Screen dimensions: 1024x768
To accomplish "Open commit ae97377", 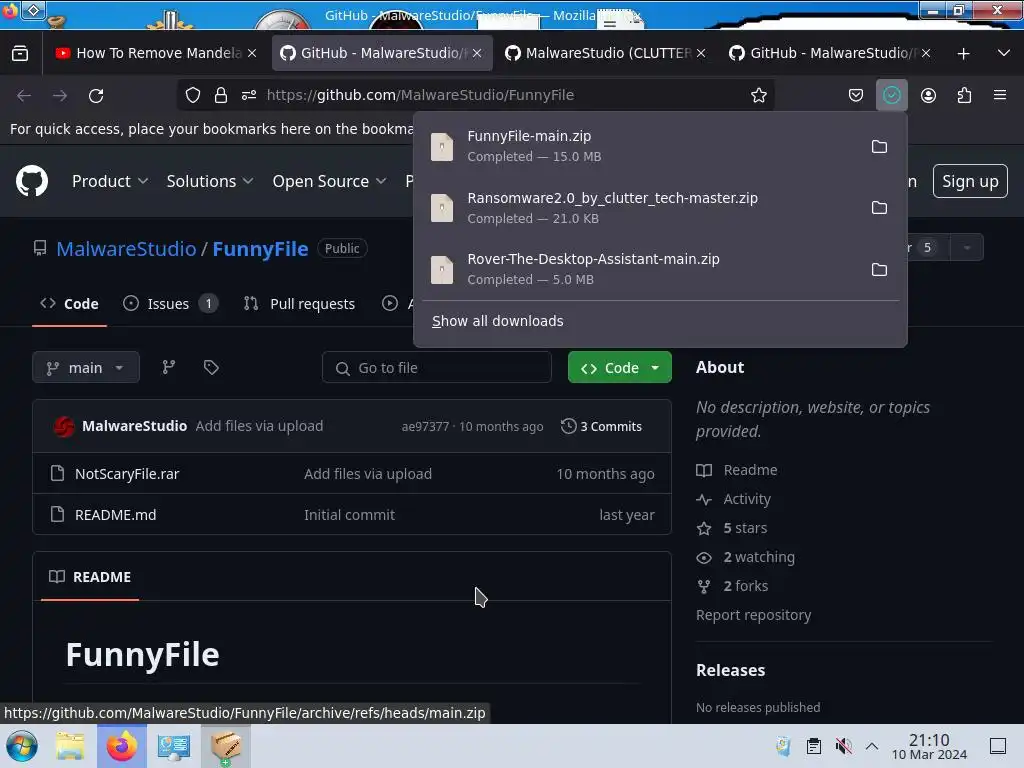I will click(425, 426).
